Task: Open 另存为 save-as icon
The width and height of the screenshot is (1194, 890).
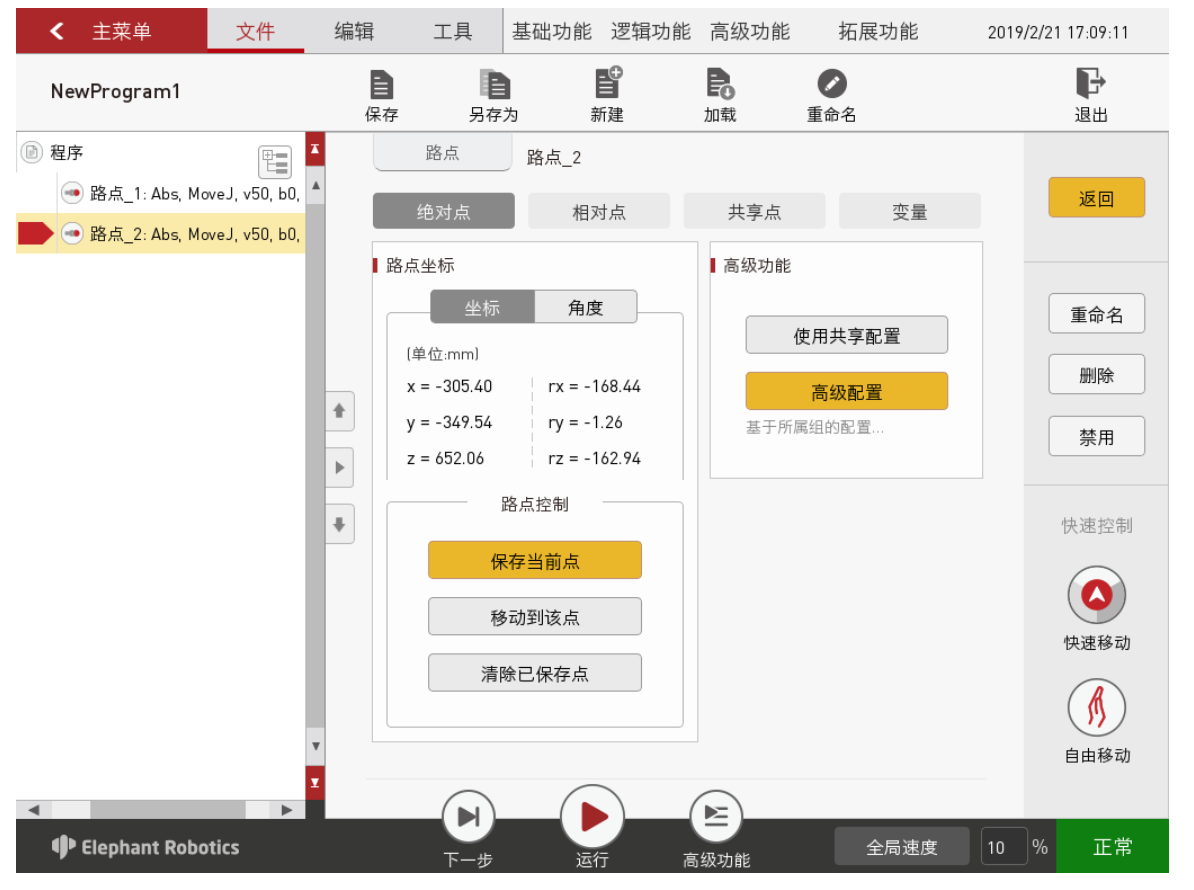Action: pyautogui.click(x=494, y=85)
